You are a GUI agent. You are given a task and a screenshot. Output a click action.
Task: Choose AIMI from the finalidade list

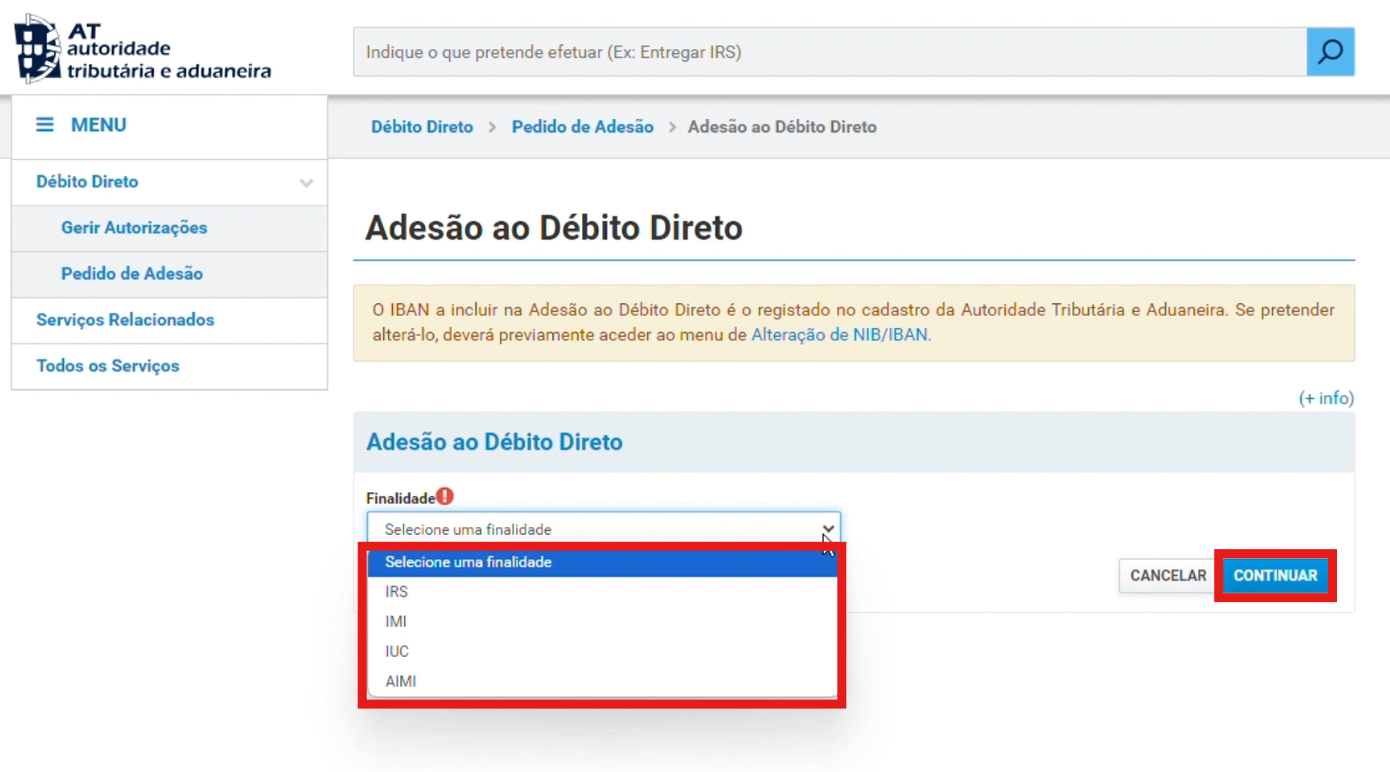[602, 682]
